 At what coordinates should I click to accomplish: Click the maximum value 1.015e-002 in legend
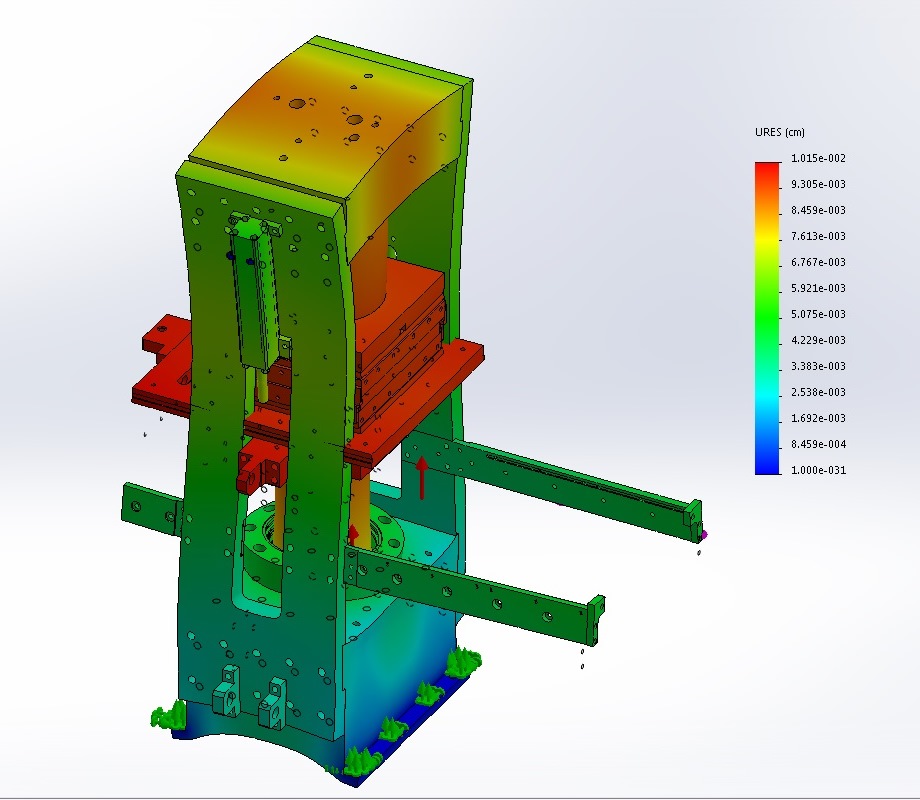click(x=818, y=158)
